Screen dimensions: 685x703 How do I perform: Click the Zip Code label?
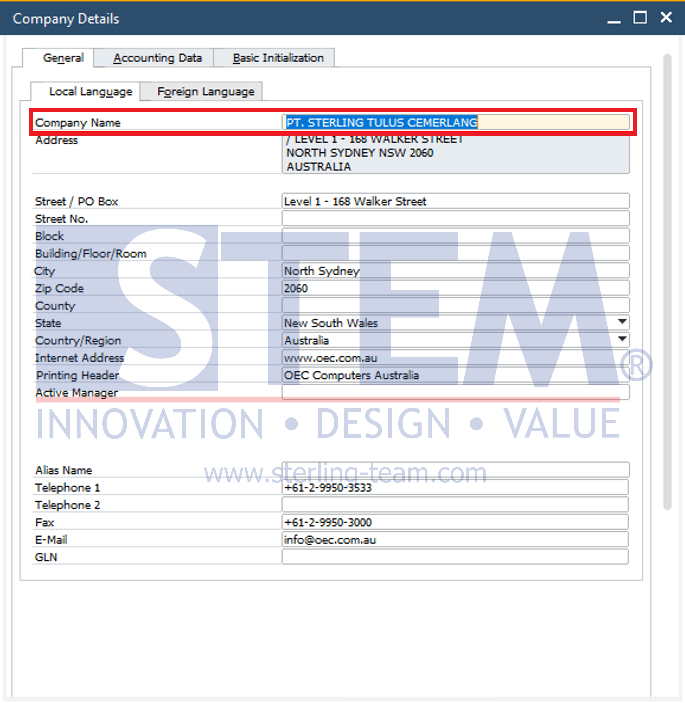[x=59, y=288]
